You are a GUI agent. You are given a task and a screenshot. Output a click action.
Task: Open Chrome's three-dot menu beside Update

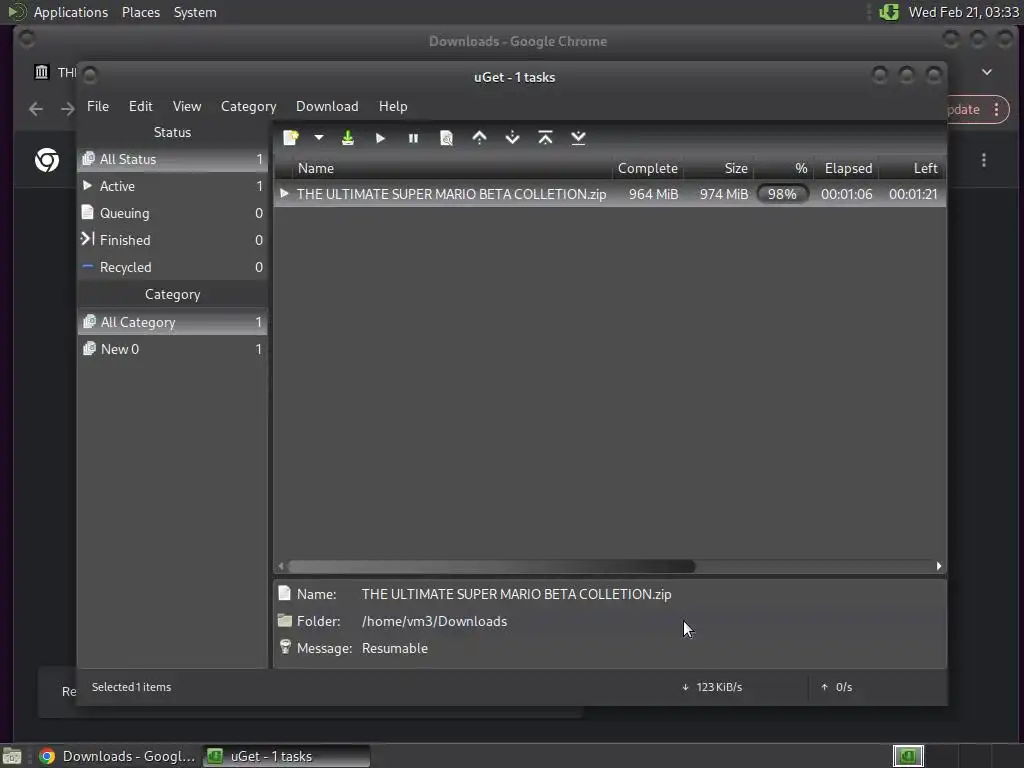coord(997,109)
